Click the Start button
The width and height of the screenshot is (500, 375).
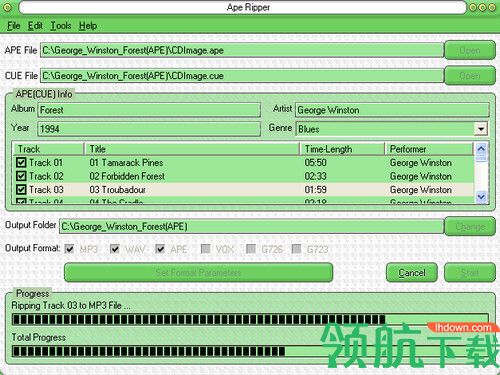470,273
